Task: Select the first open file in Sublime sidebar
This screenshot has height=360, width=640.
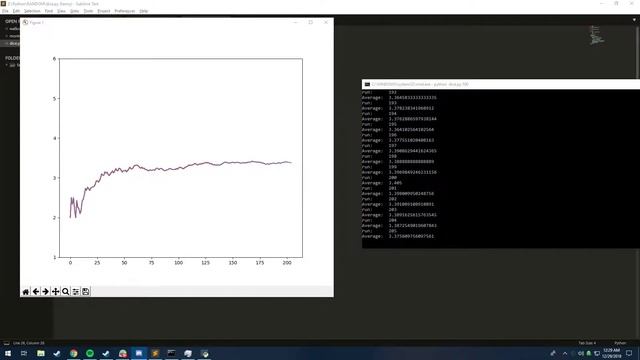Action: pyautogui.click(x=11, y=29)
